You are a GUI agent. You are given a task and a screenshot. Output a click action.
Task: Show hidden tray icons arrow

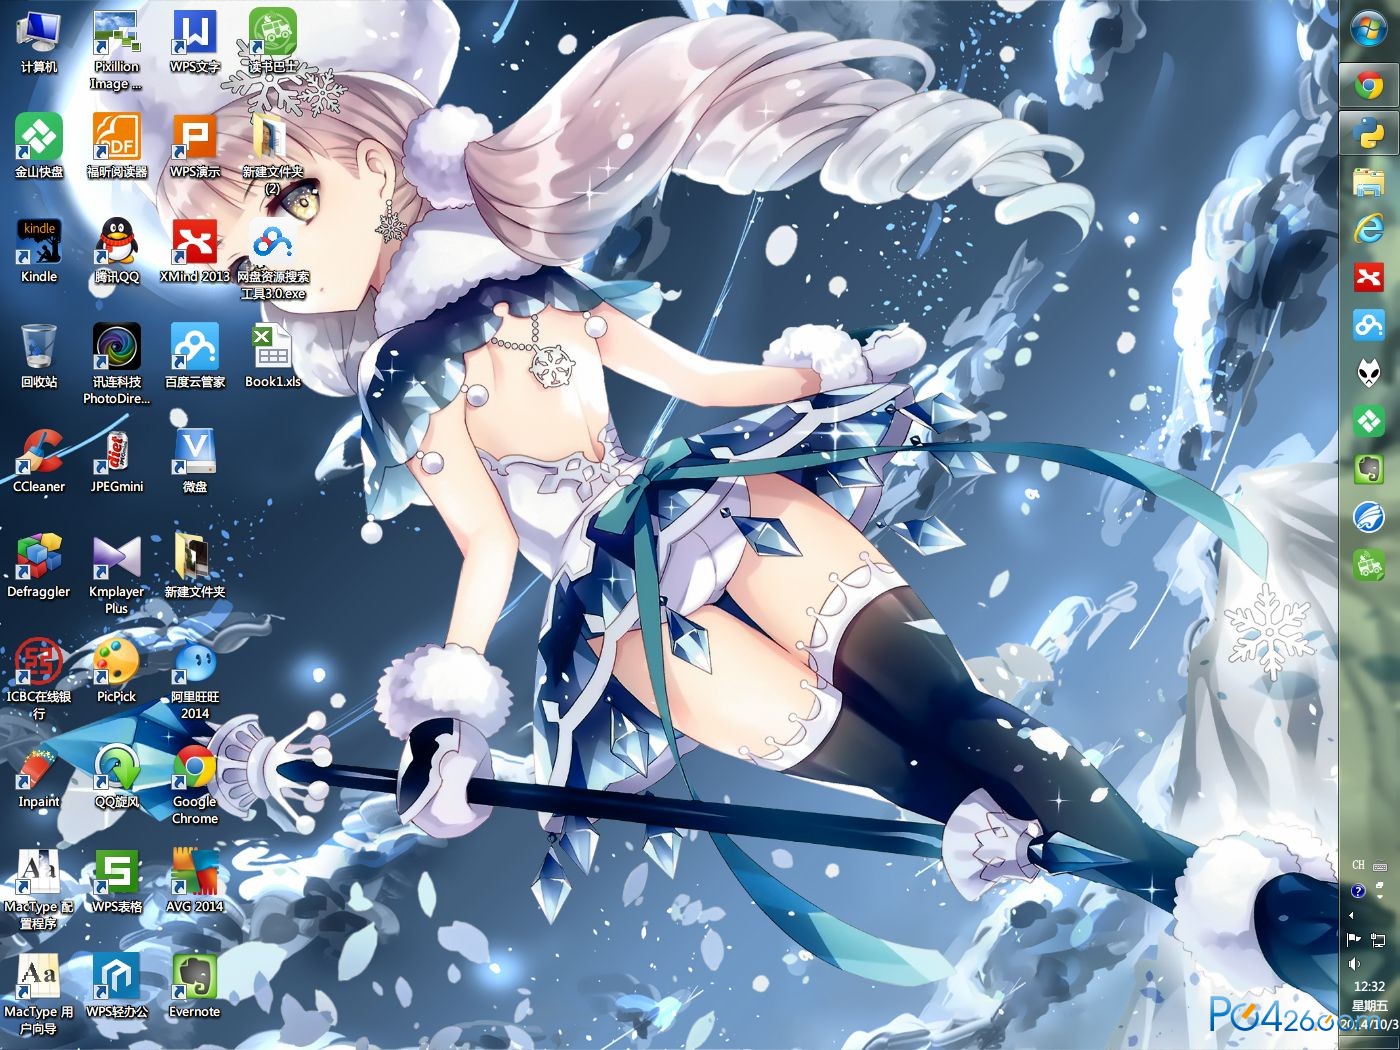tap(1351, 915)
